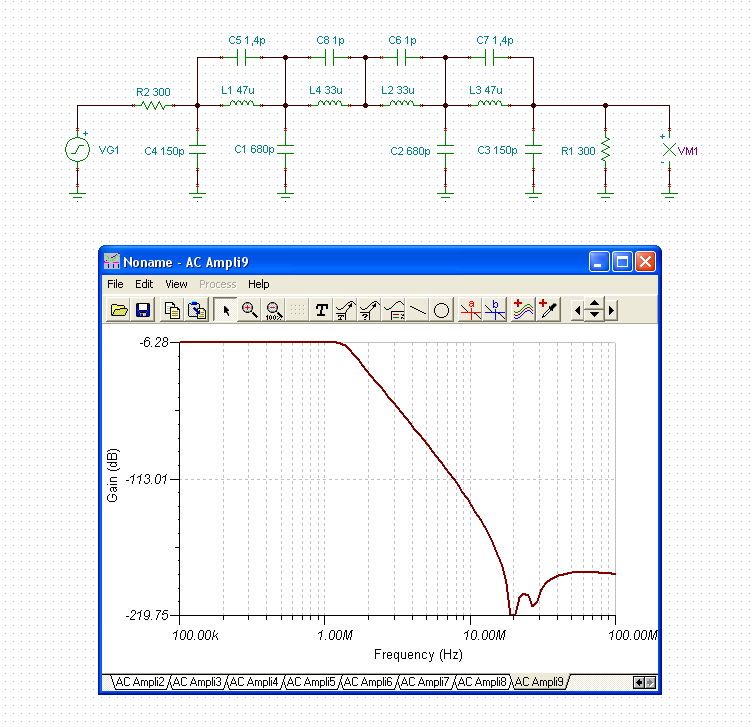Switch to the AC Ampli5 tab

310,682
